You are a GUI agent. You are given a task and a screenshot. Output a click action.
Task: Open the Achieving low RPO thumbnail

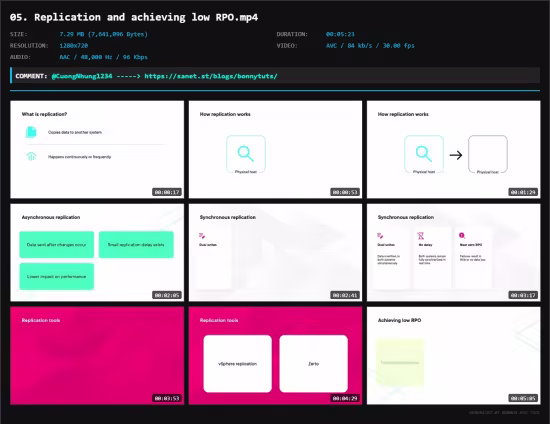(x=454, y=356)
